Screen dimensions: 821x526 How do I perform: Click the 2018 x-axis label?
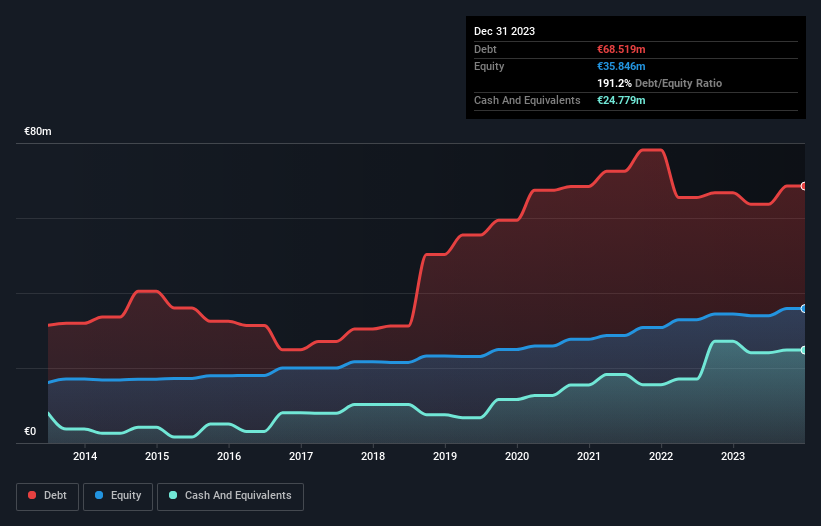click(x=373, y=456)
